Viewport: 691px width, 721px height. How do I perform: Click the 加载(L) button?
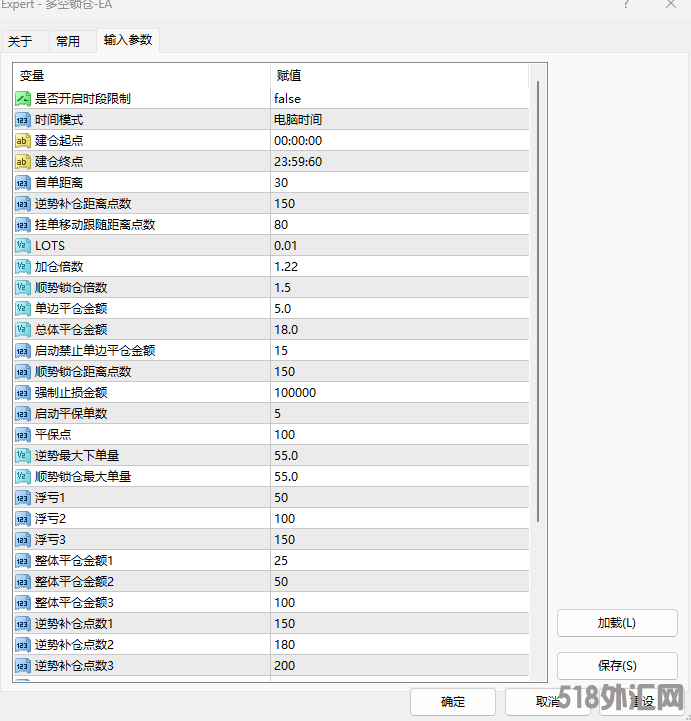pyautogui.click(x=617, y=623)
